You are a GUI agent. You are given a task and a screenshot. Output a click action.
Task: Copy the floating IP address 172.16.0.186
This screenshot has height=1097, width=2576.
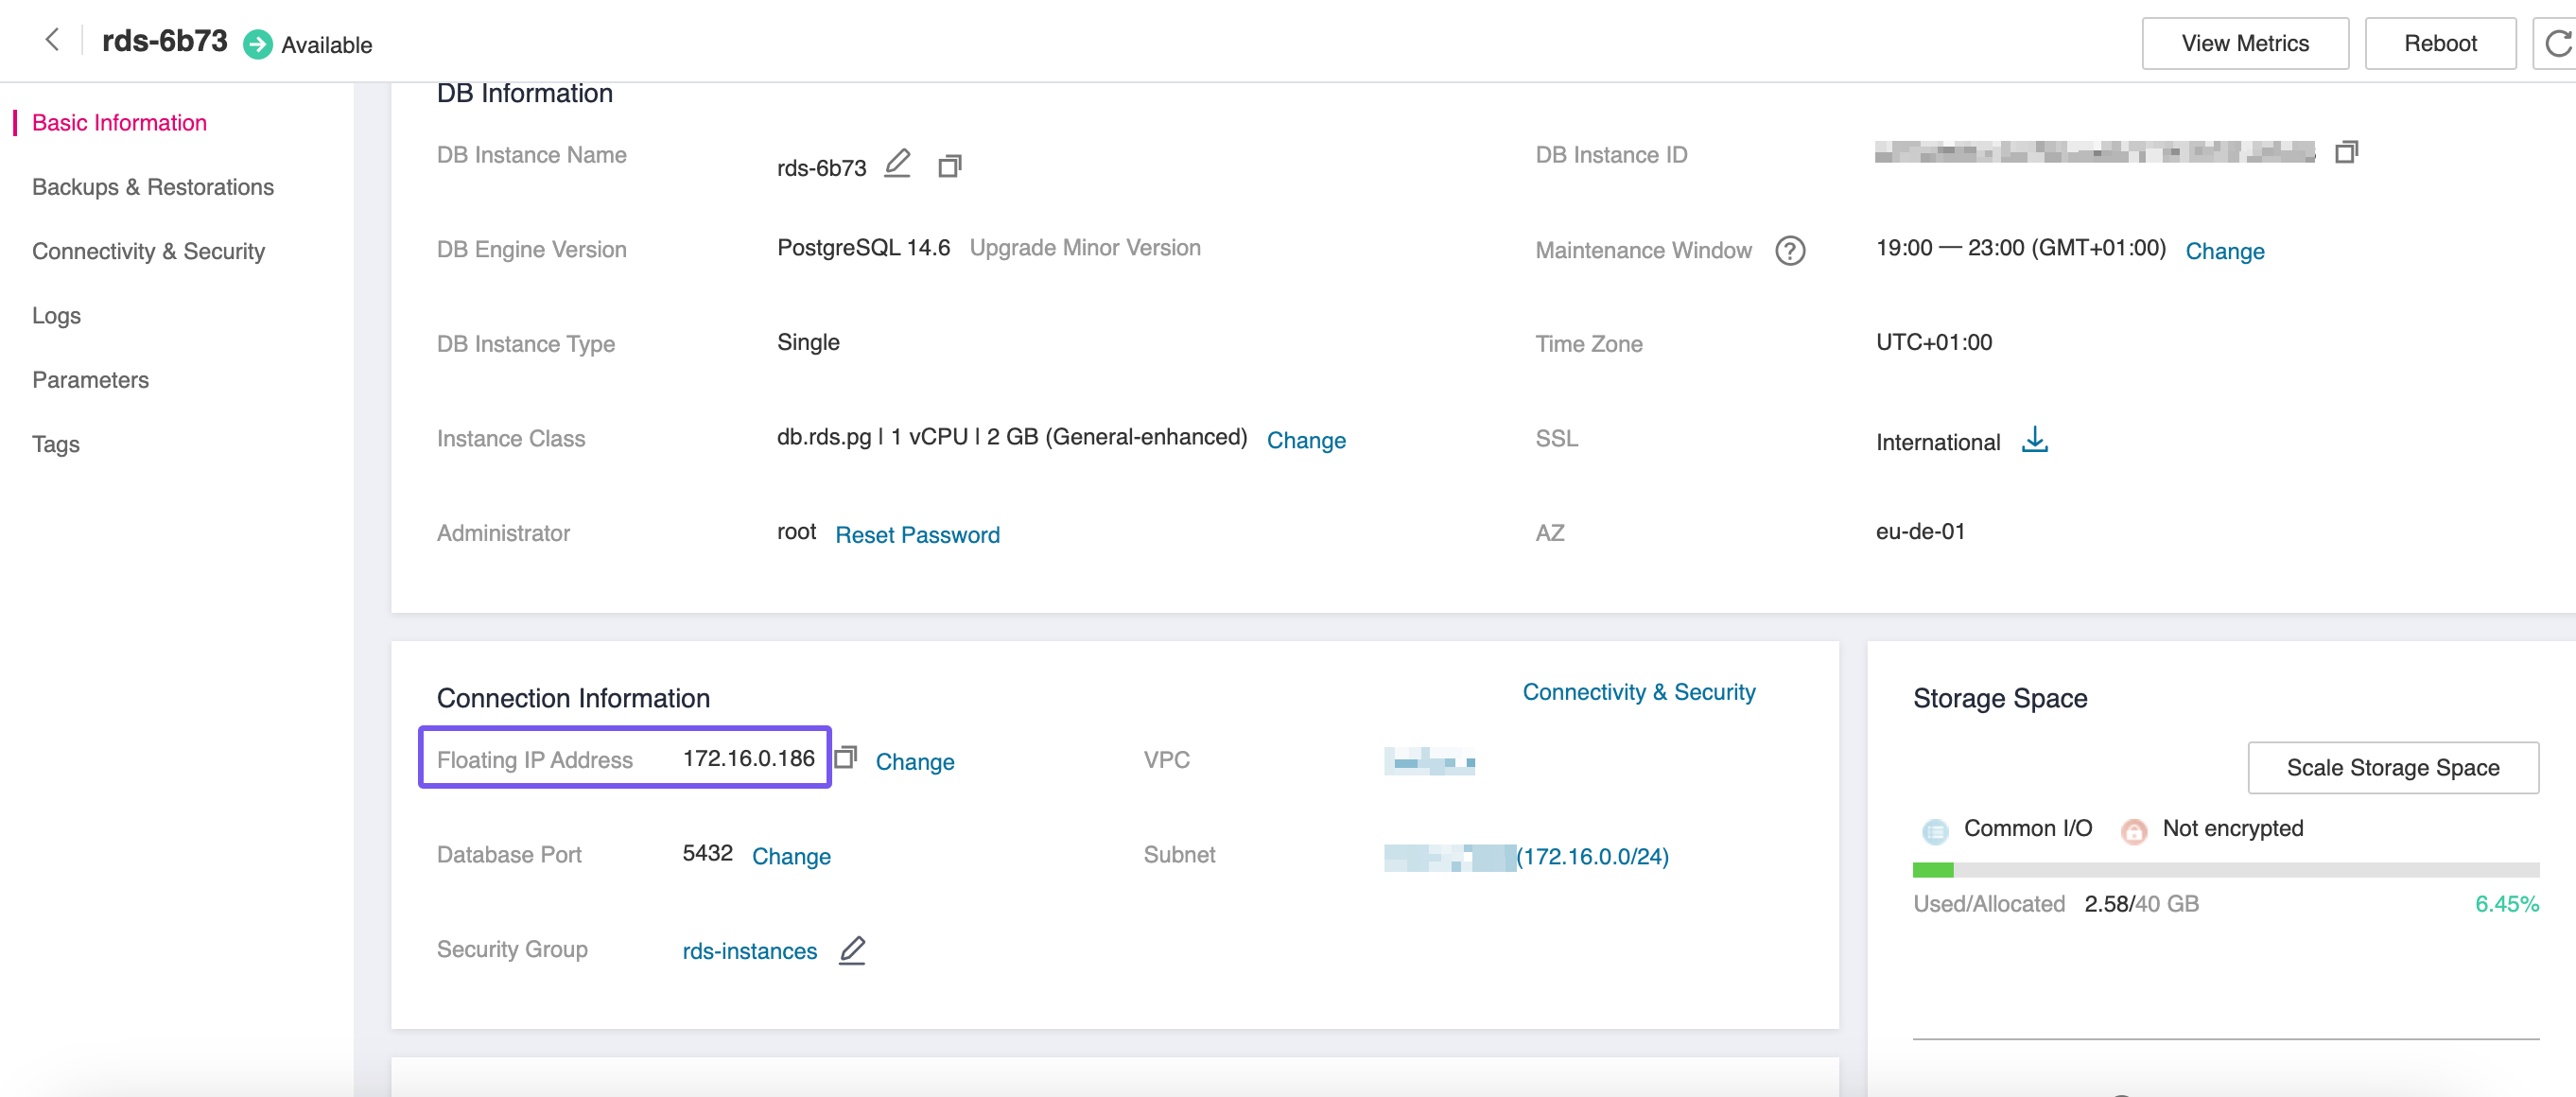[x=846, y=758]
